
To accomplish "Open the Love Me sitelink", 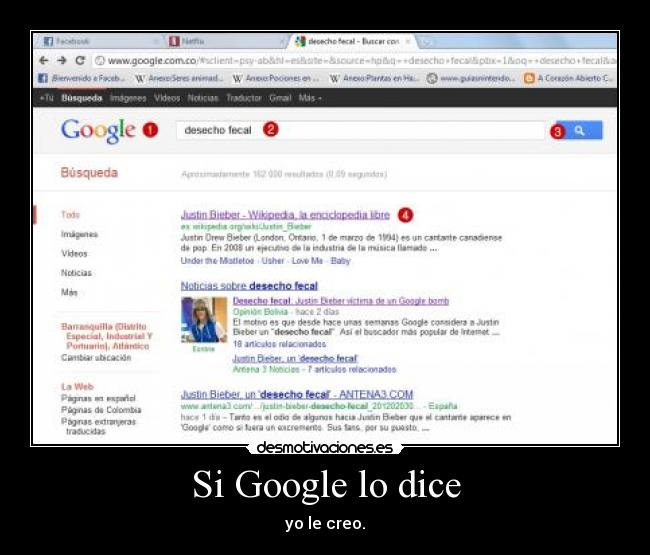I will (307, 261).
